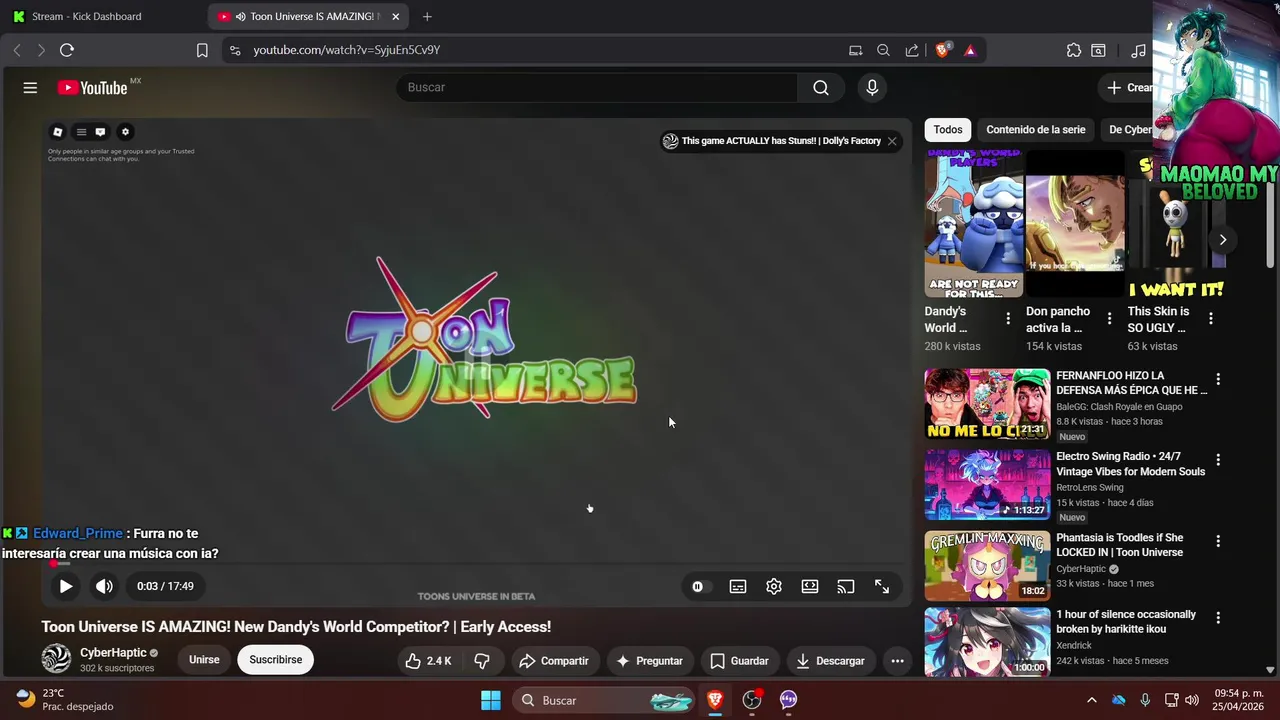Open the Don pancho short thumbnail
Screen dimensions: 1280x720
click(x=1075, y=223)
